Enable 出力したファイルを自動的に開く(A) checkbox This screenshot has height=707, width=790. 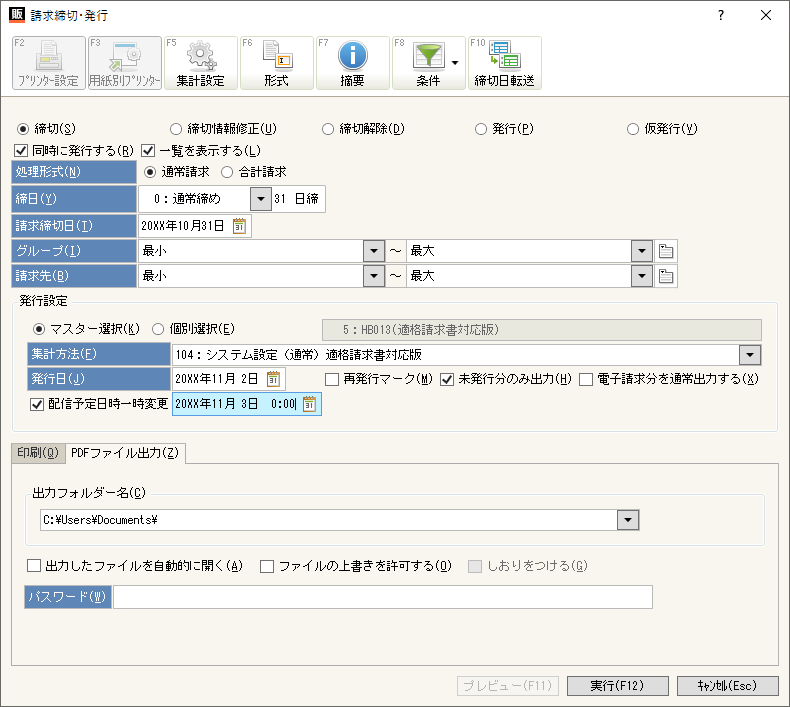34,566
